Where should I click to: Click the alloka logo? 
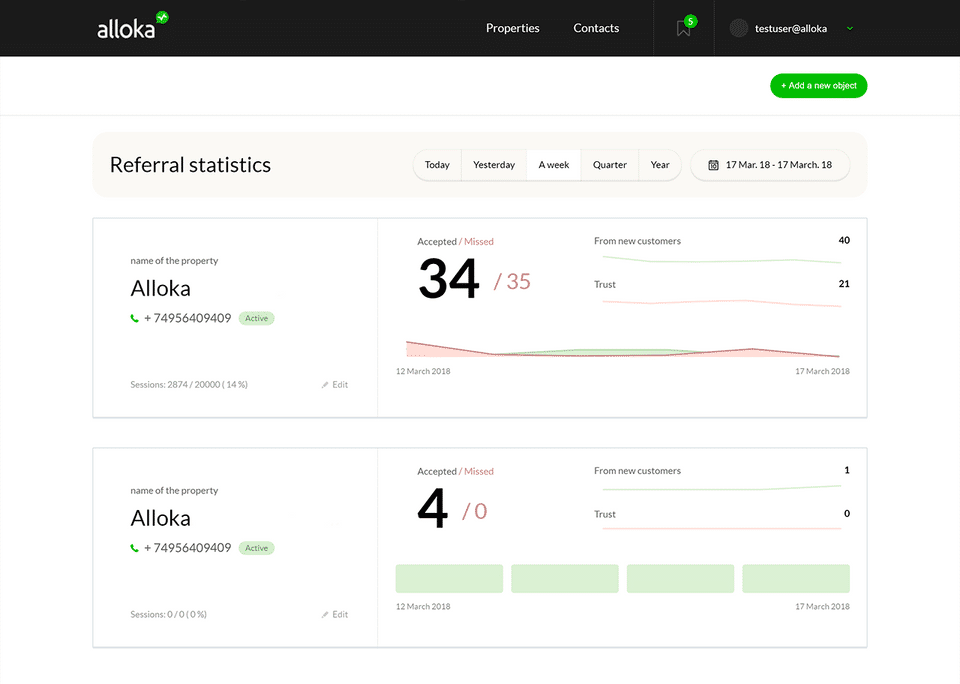tap(132, 26)
